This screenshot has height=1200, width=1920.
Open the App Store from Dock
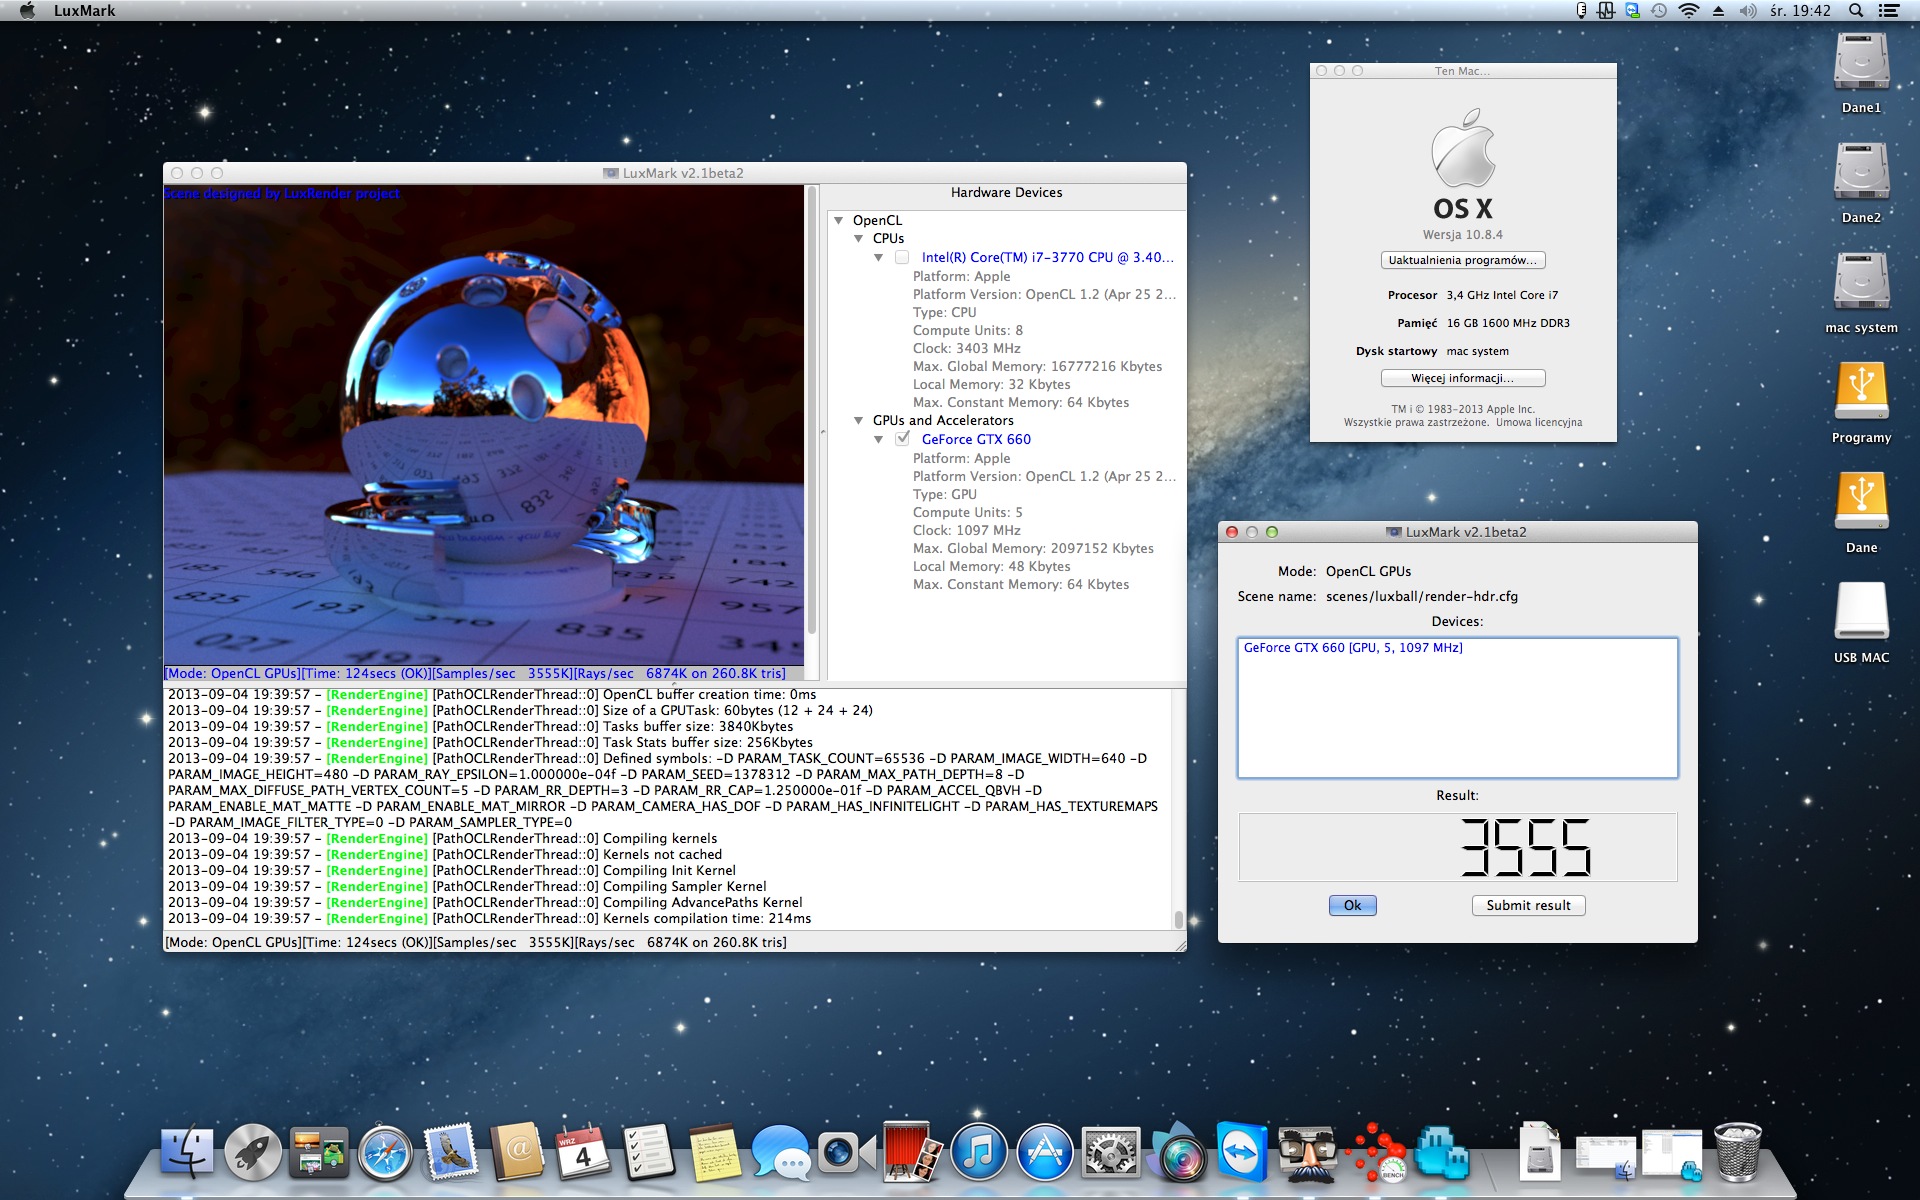pos(1044,1152)
